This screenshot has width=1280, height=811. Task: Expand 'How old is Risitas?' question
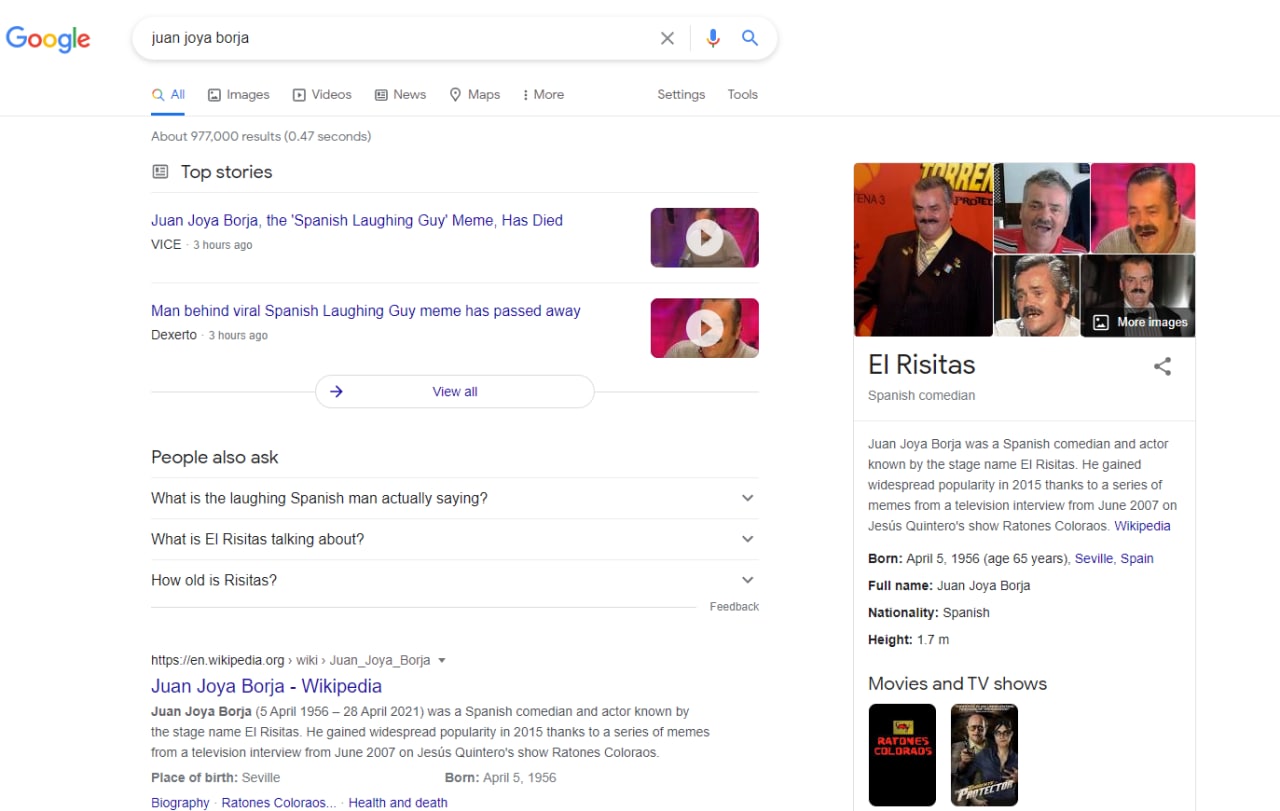[x=455, y=580]
